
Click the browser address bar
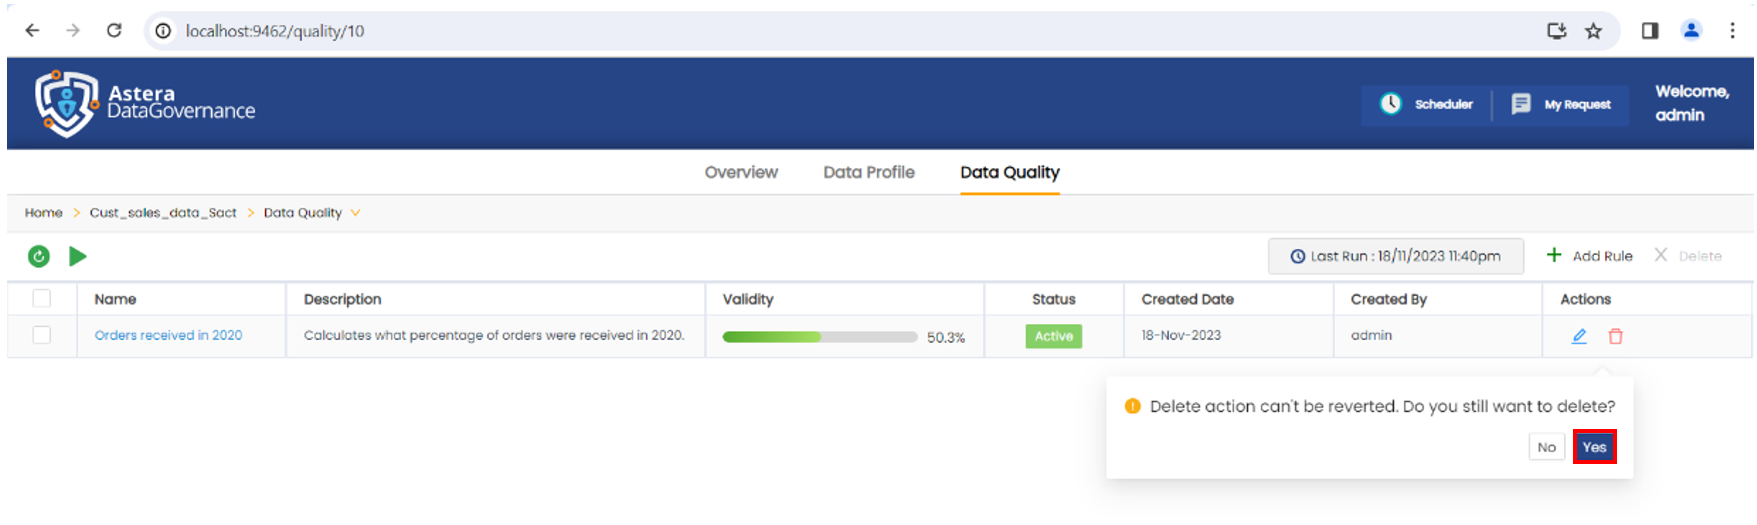800,31
